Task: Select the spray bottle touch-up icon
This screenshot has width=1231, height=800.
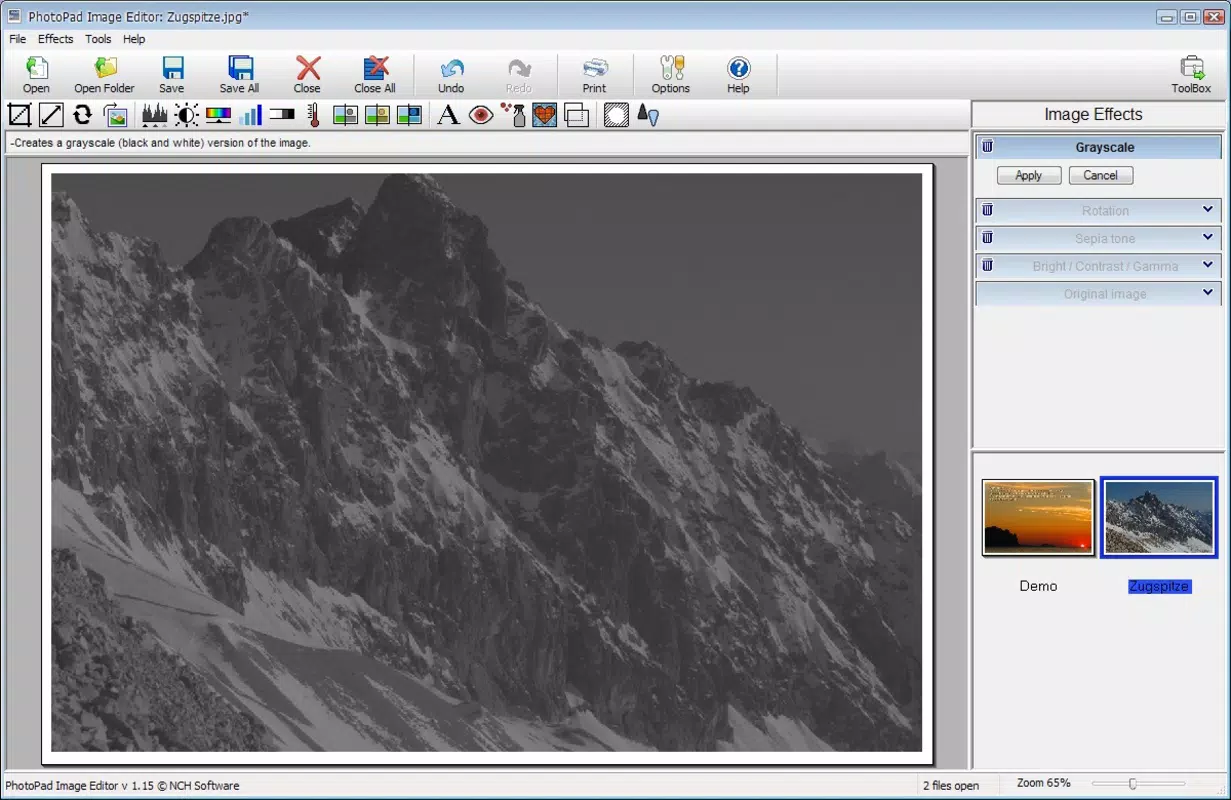Action: tap(513, 115)
